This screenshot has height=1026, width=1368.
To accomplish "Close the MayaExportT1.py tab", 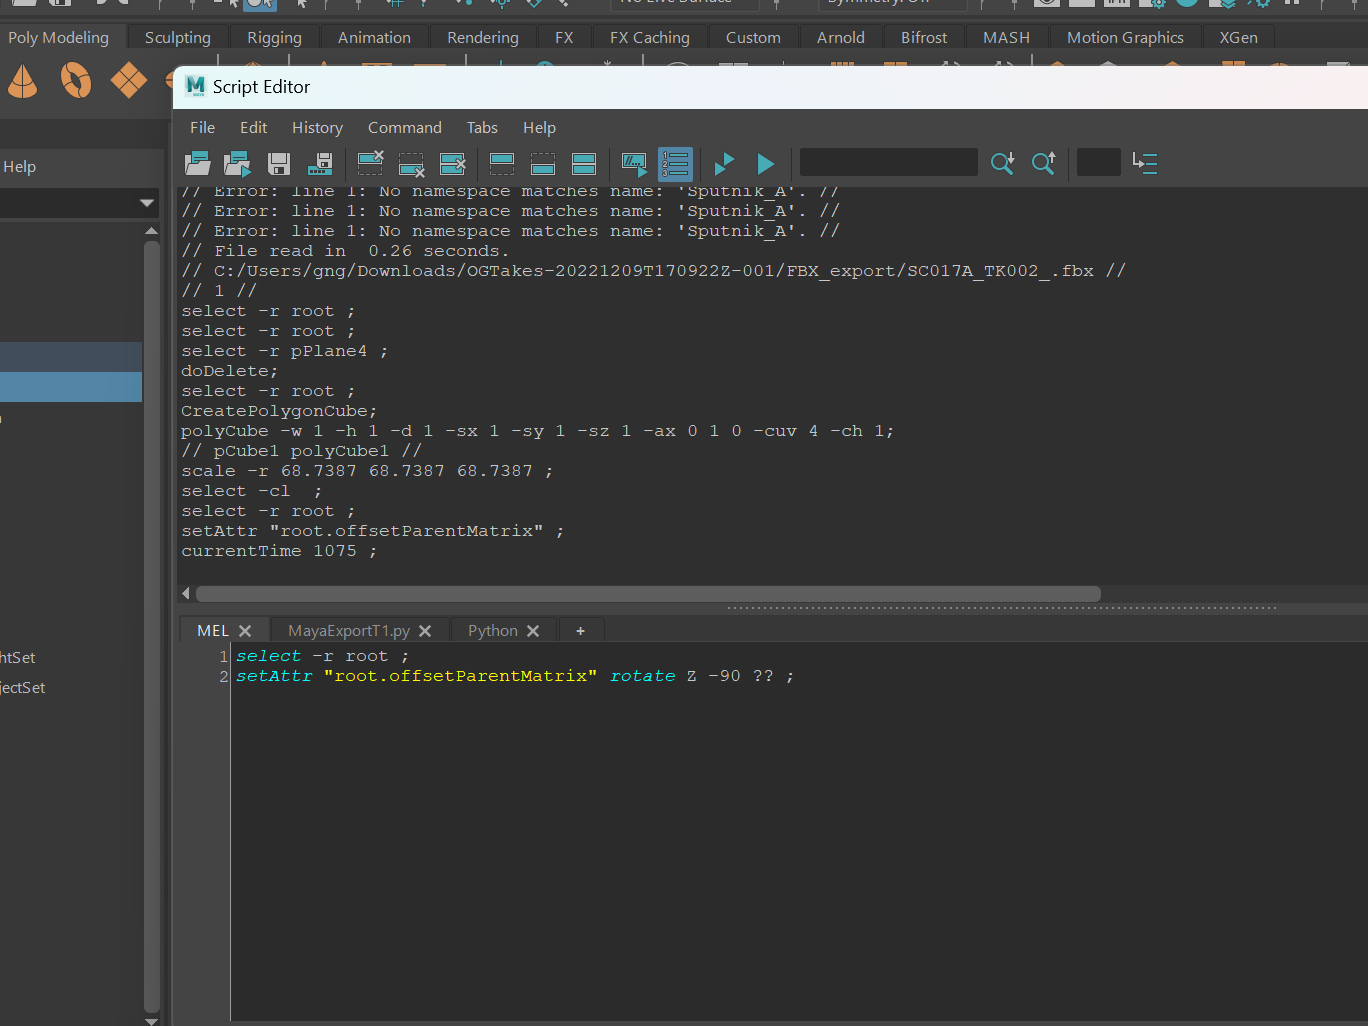I will (x=425, y=630).
